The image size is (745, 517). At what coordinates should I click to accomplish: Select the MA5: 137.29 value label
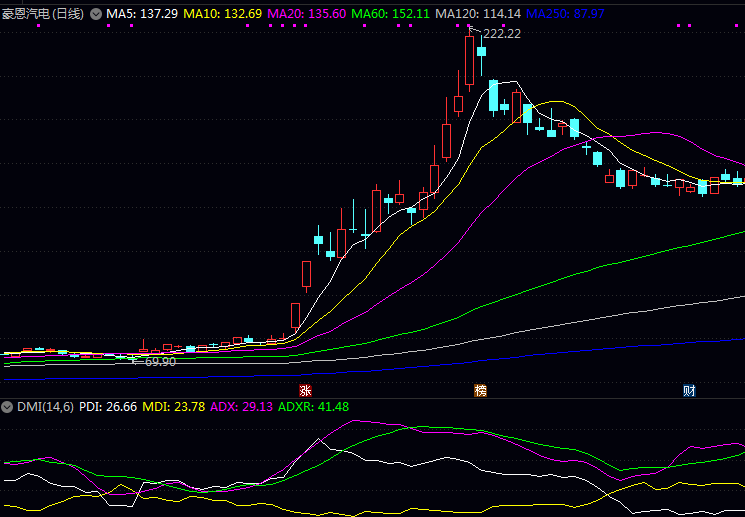click(x=142, y=14)
